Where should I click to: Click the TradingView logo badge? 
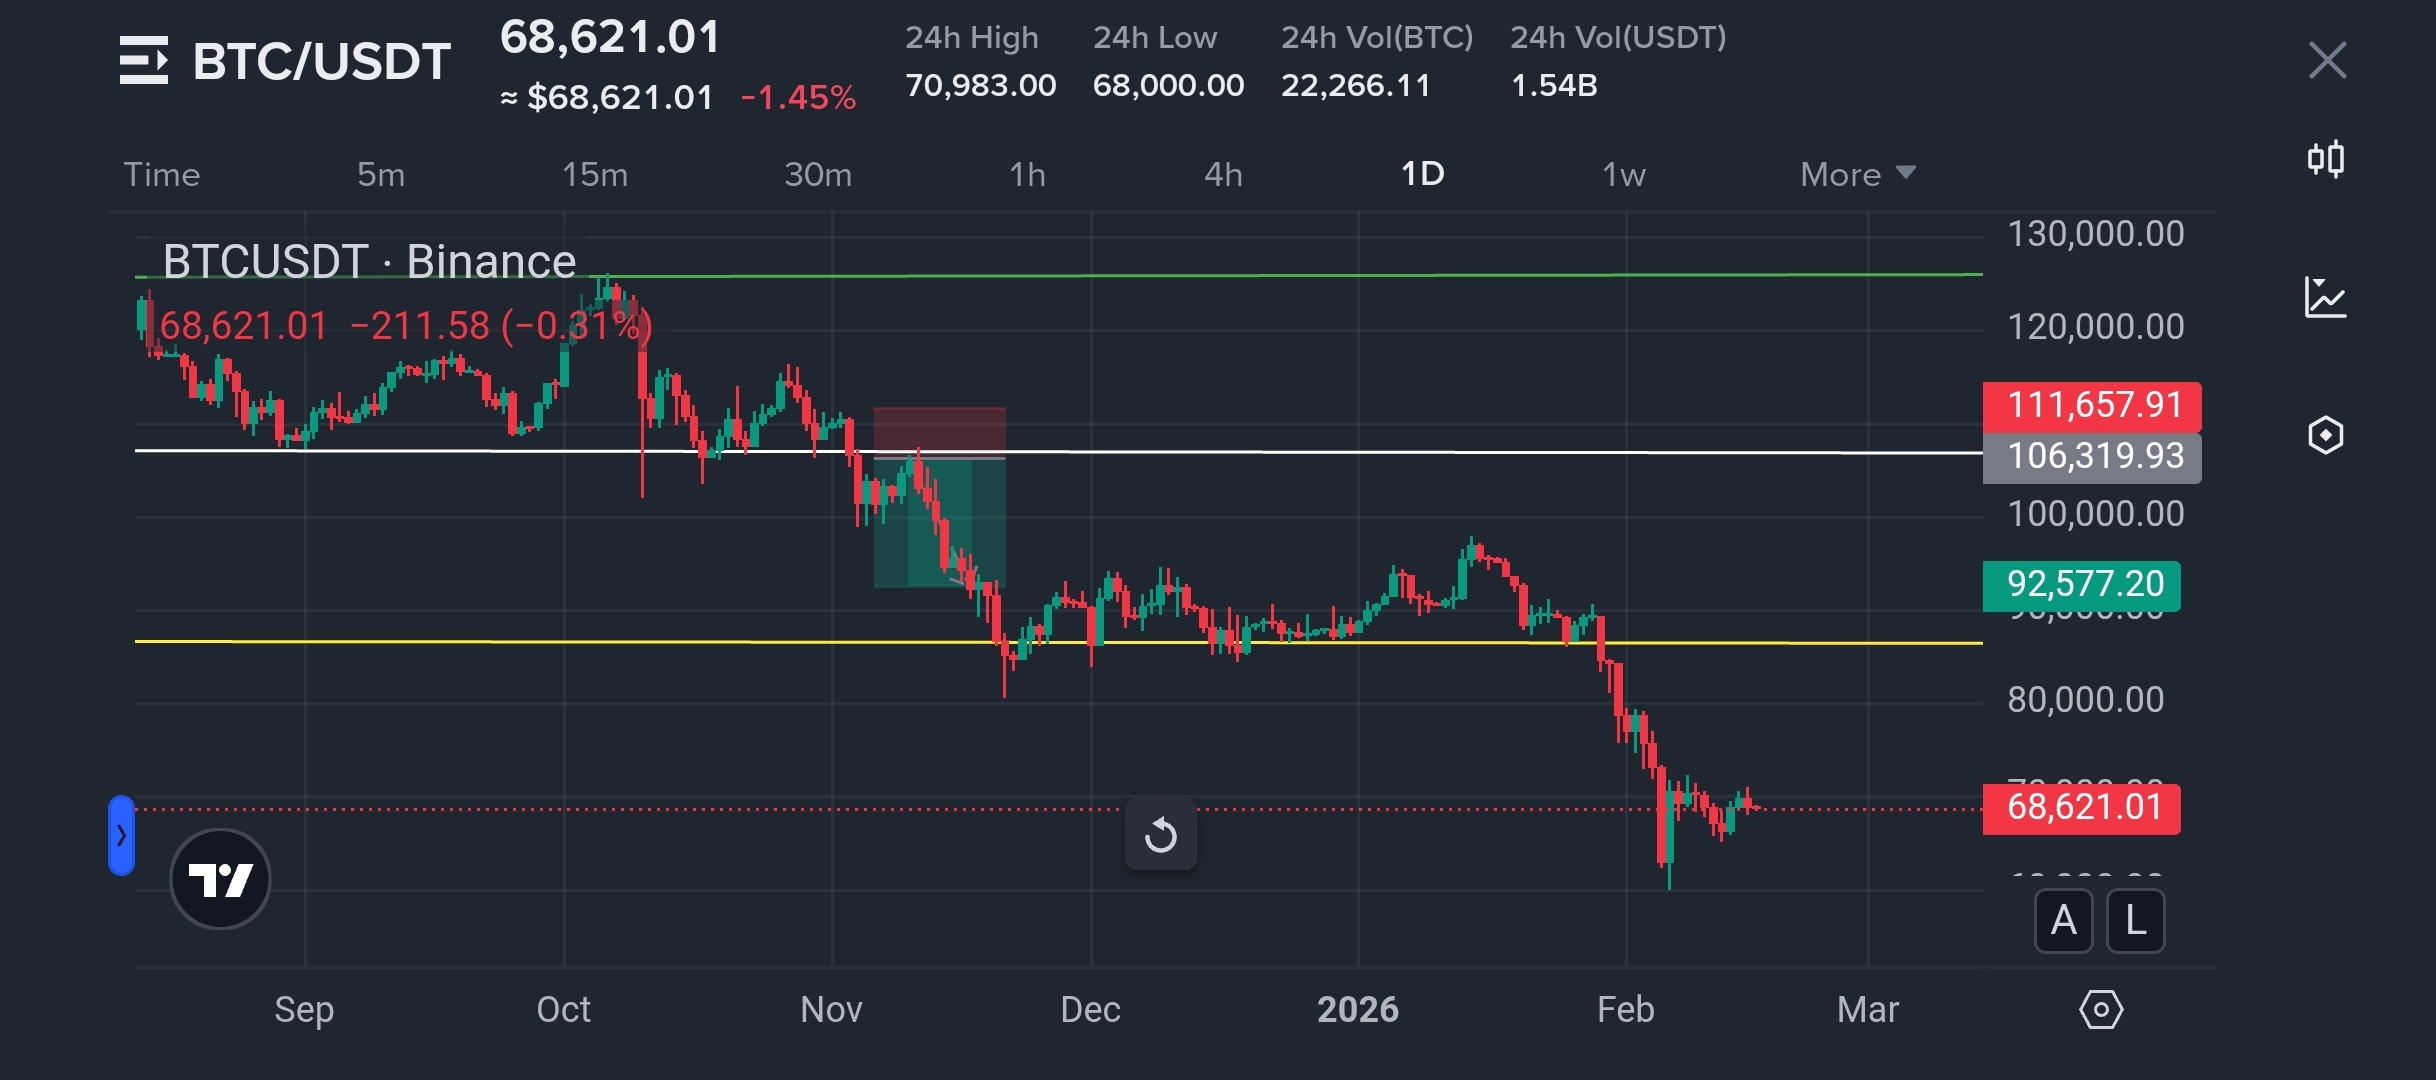(x=220, y=879)
